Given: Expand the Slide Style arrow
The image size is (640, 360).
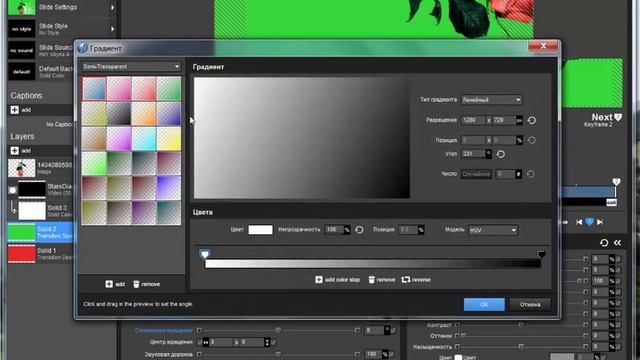Looking at the screenshot, I should pos(113,29).
